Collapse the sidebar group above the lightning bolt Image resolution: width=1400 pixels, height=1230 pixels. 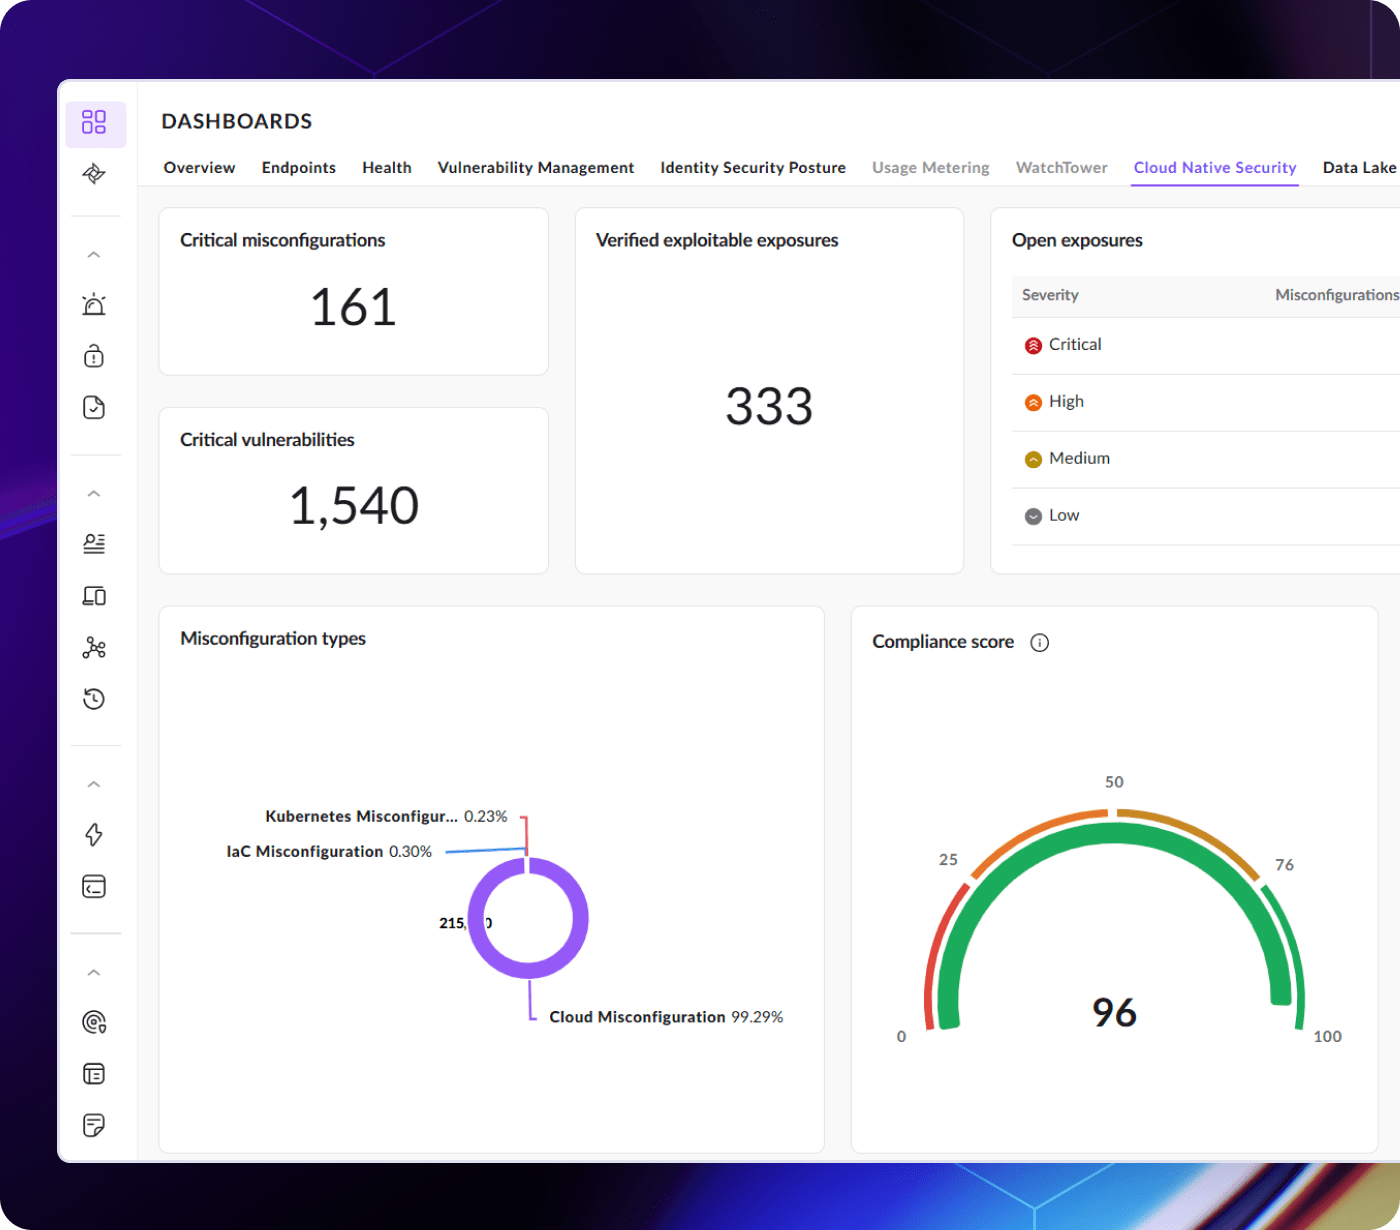click(x=94, y=784)
